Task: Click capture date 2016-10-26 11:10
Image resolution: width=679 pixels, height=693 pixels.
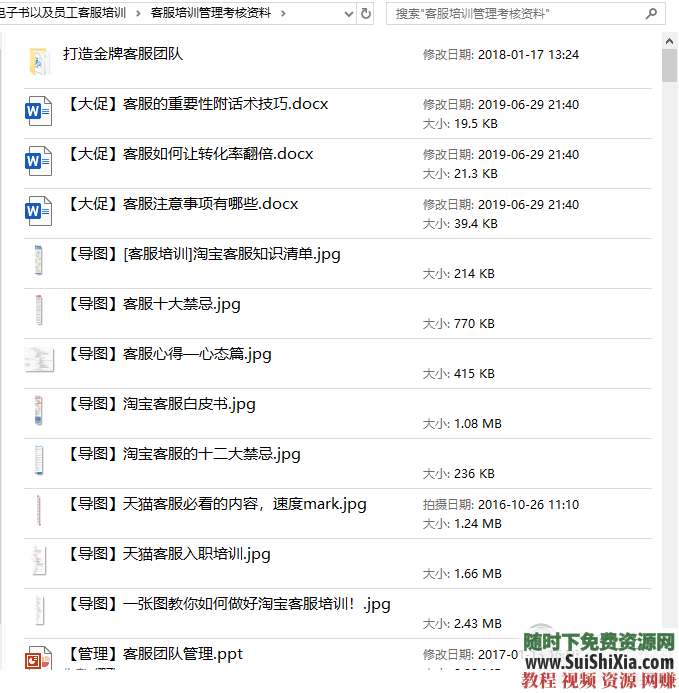Action: click(528, 505)
